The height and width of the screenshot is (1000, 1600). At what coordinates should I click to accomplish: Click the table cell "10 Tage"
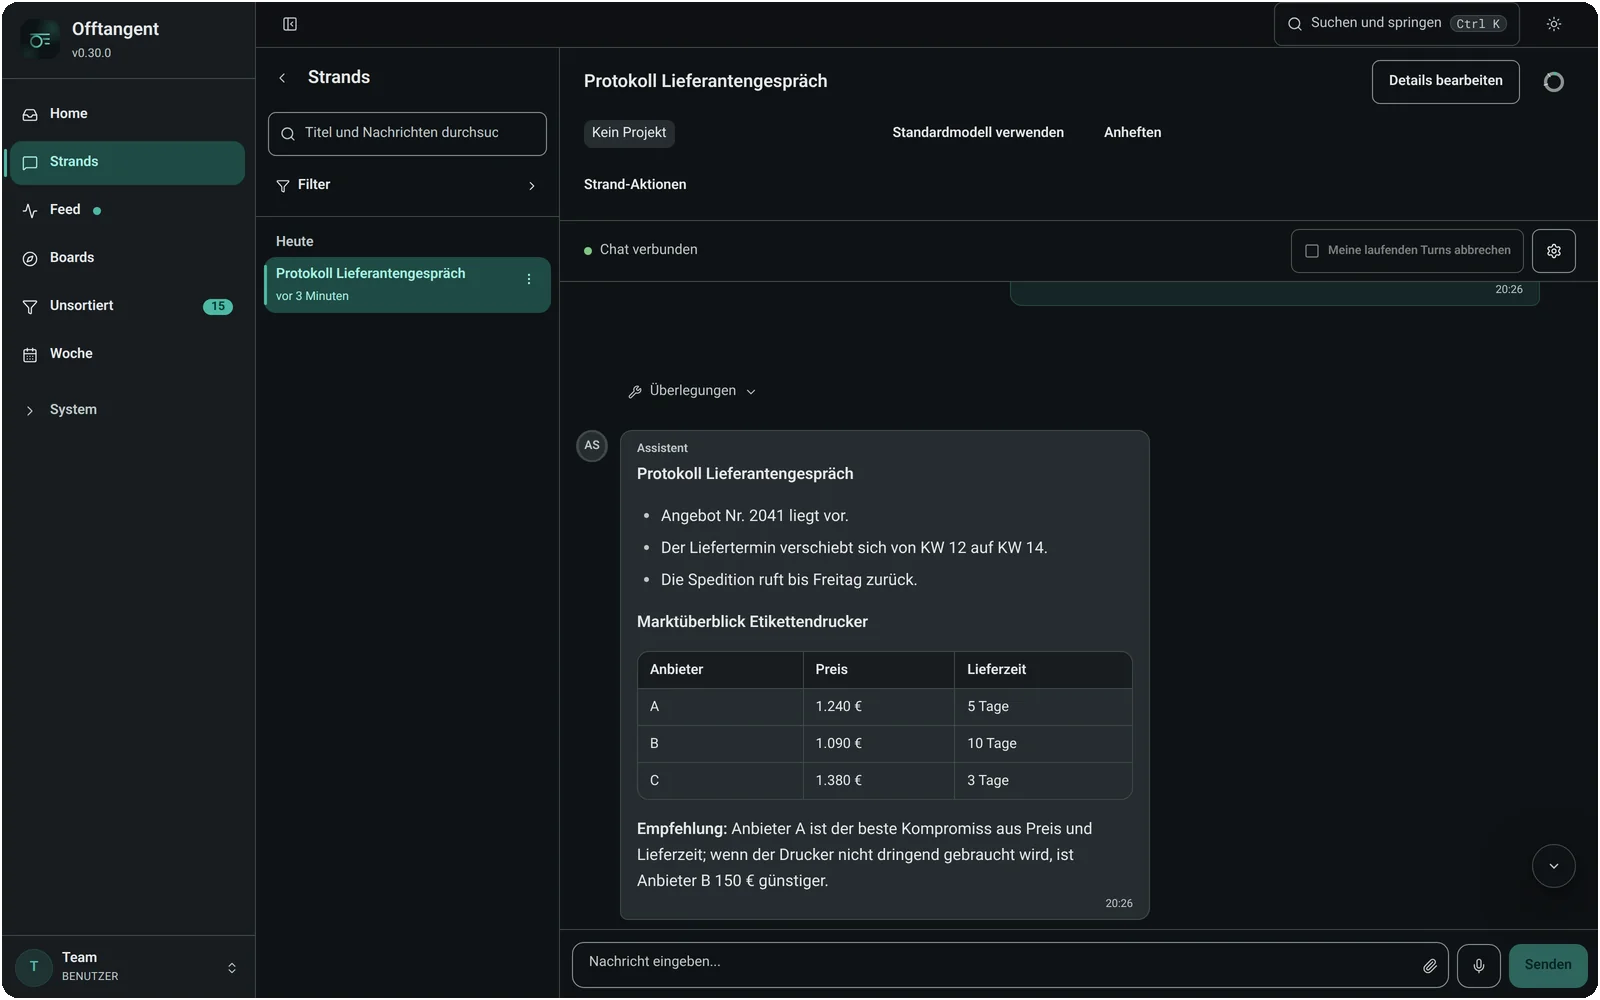[x=1043, y=744]
